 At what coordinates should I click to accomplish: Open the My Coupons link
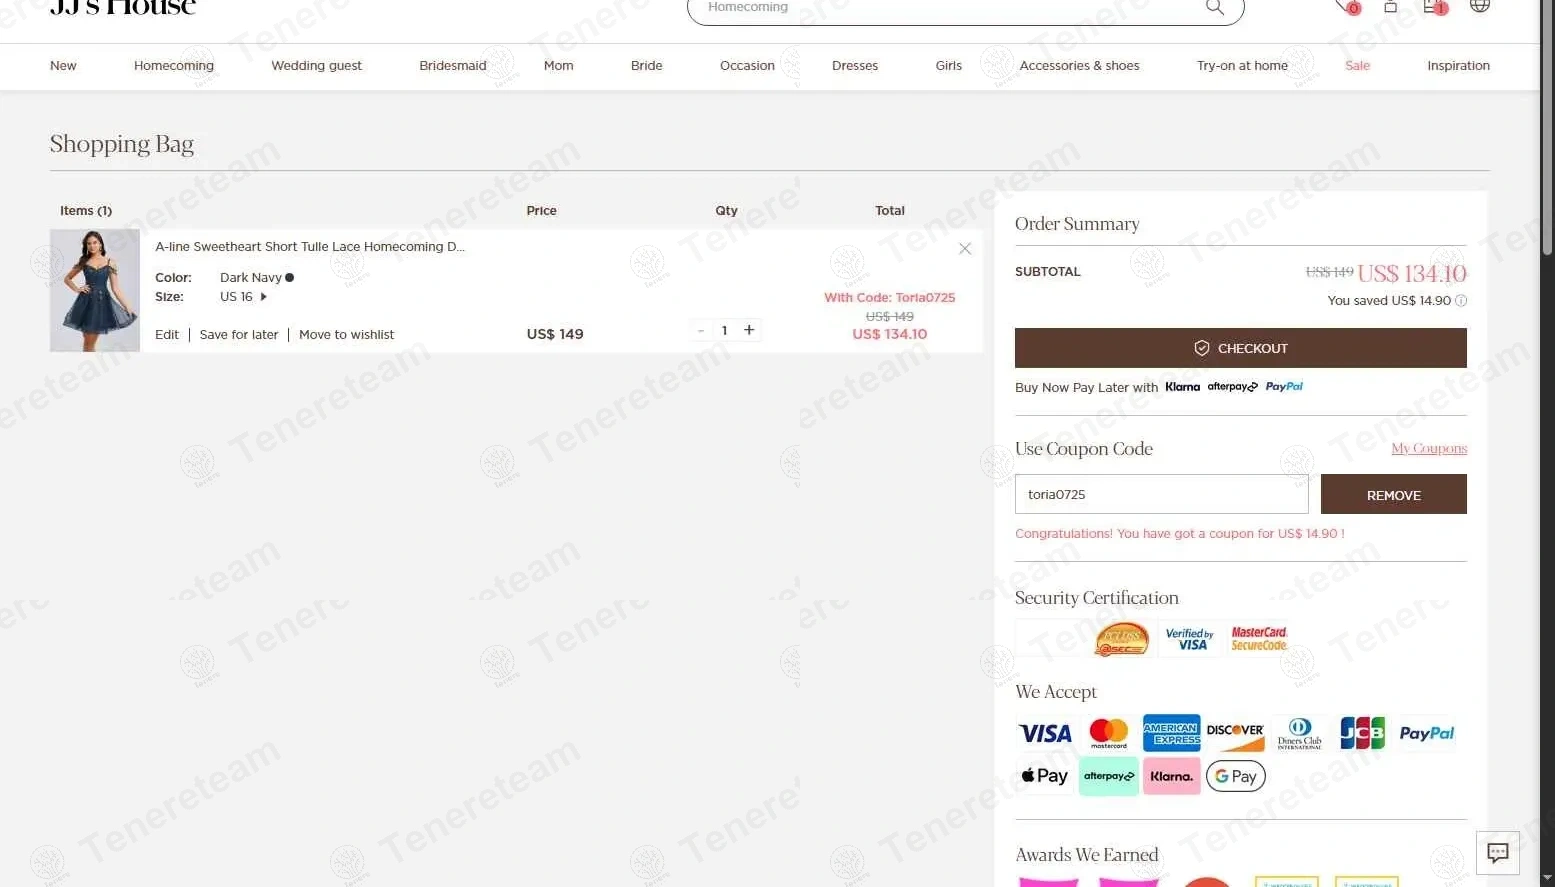[1429, 448]
